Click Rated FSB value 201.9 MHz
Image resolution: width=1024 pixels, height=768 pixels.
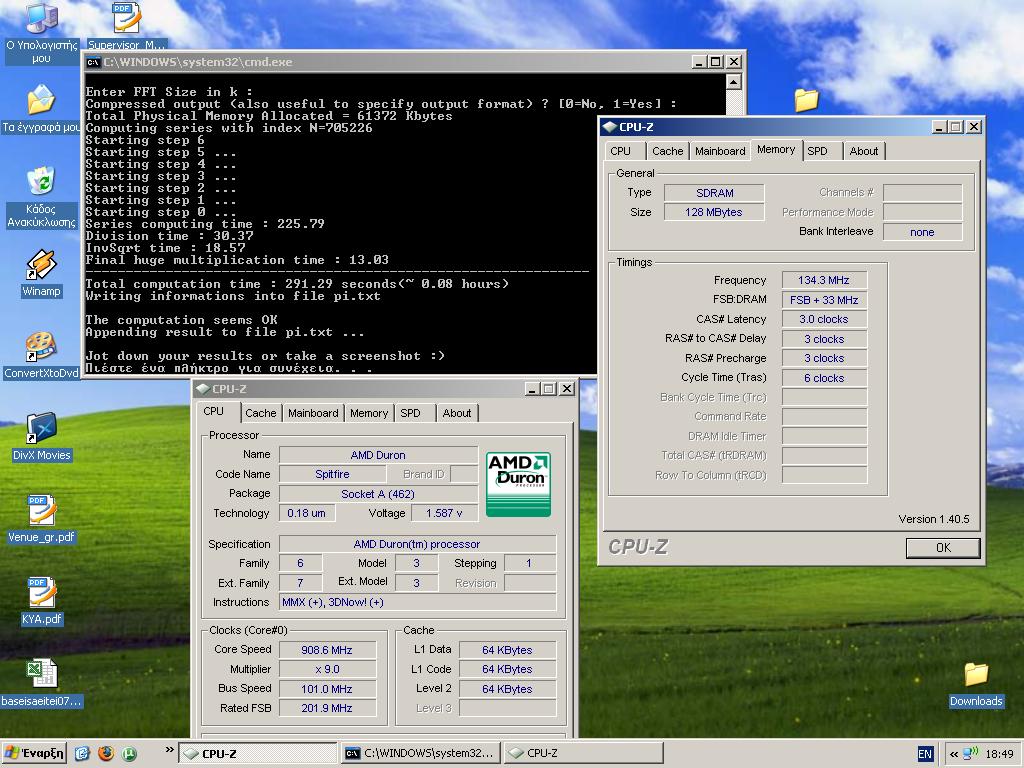point(327,708)
